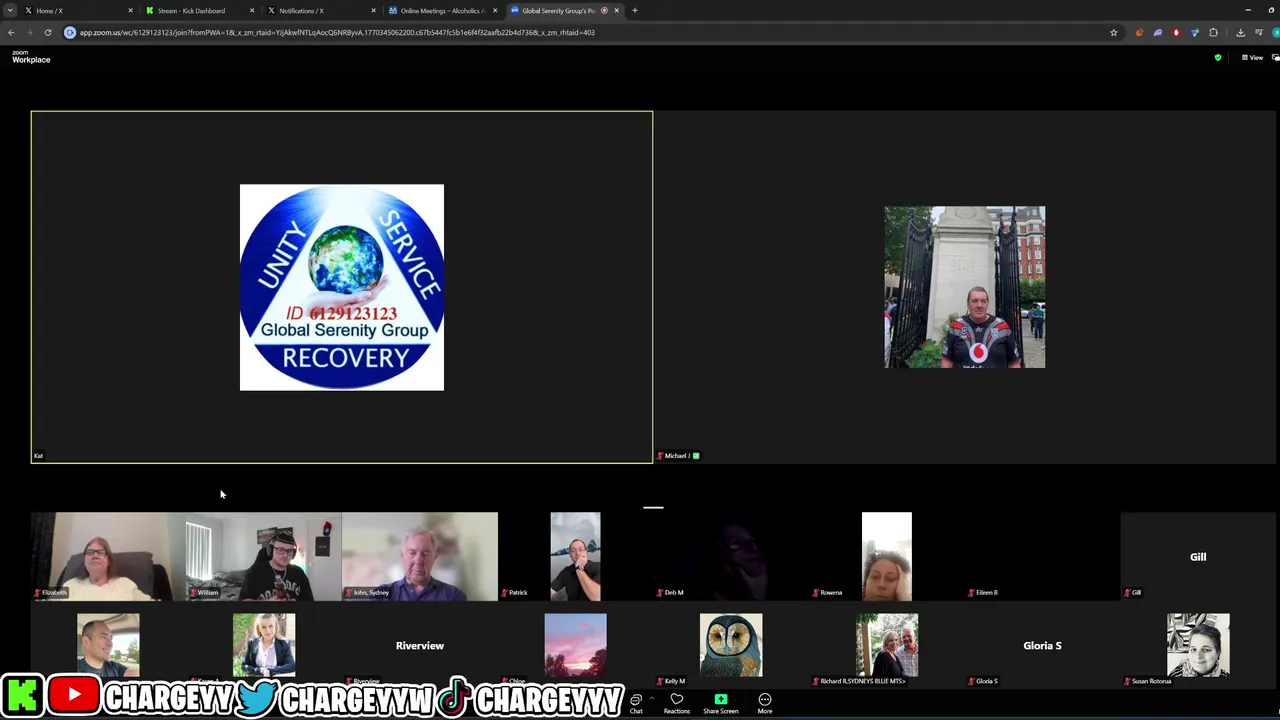The height and width of the screenshot is (720, 1280).
Task: Select the Global Serenity Group's tab
Action: pyautogui.click(x=564, y=10)
